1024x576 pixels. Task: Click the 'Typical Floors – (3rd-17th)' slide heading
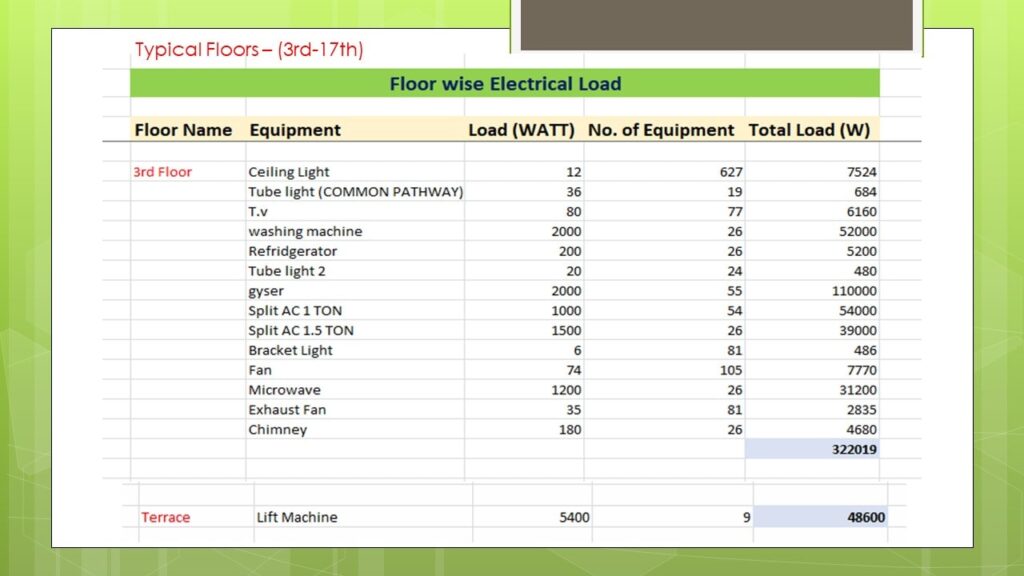click(x=249, y=49)
